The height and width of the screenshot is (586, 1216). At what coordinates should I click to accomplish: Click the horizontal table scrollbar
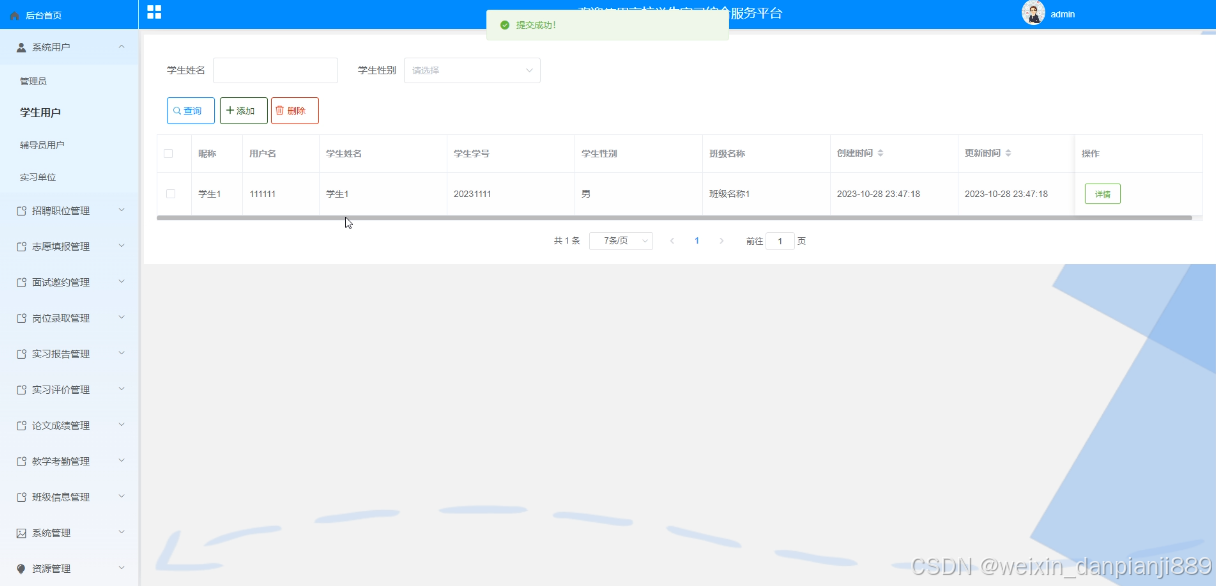pyautogui.click(x=674, y=218)
